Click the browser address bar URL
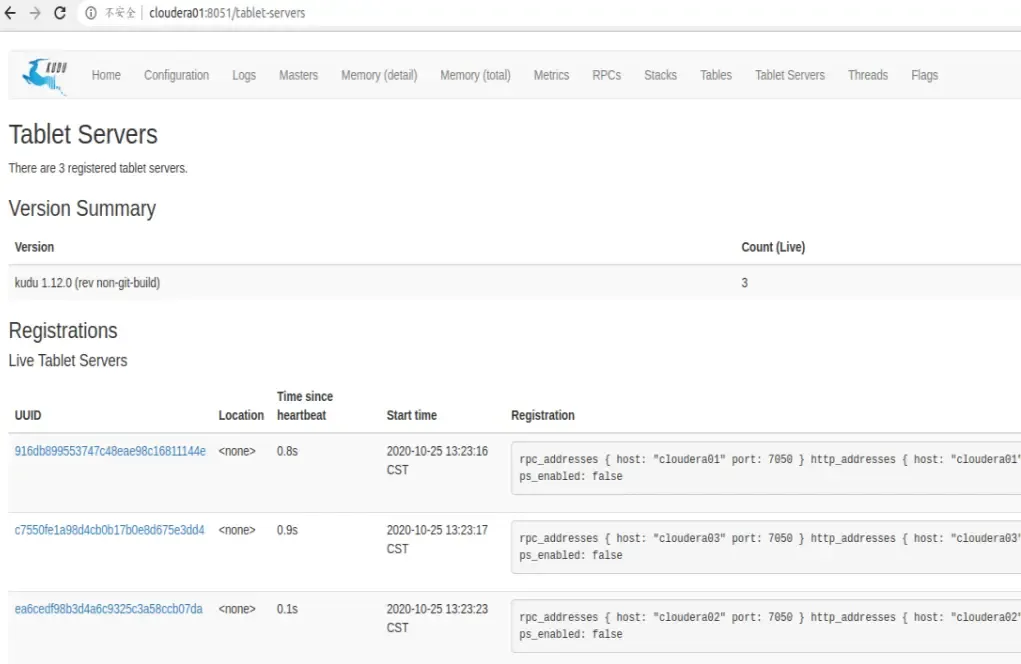1021x664 pixels. (x=227, y=13)
